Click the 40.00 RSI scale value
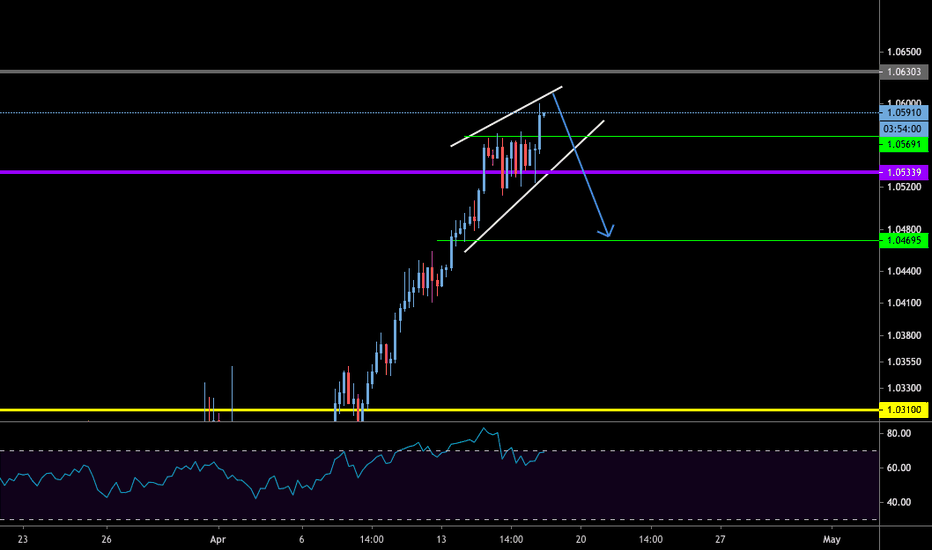 [899, 502]
